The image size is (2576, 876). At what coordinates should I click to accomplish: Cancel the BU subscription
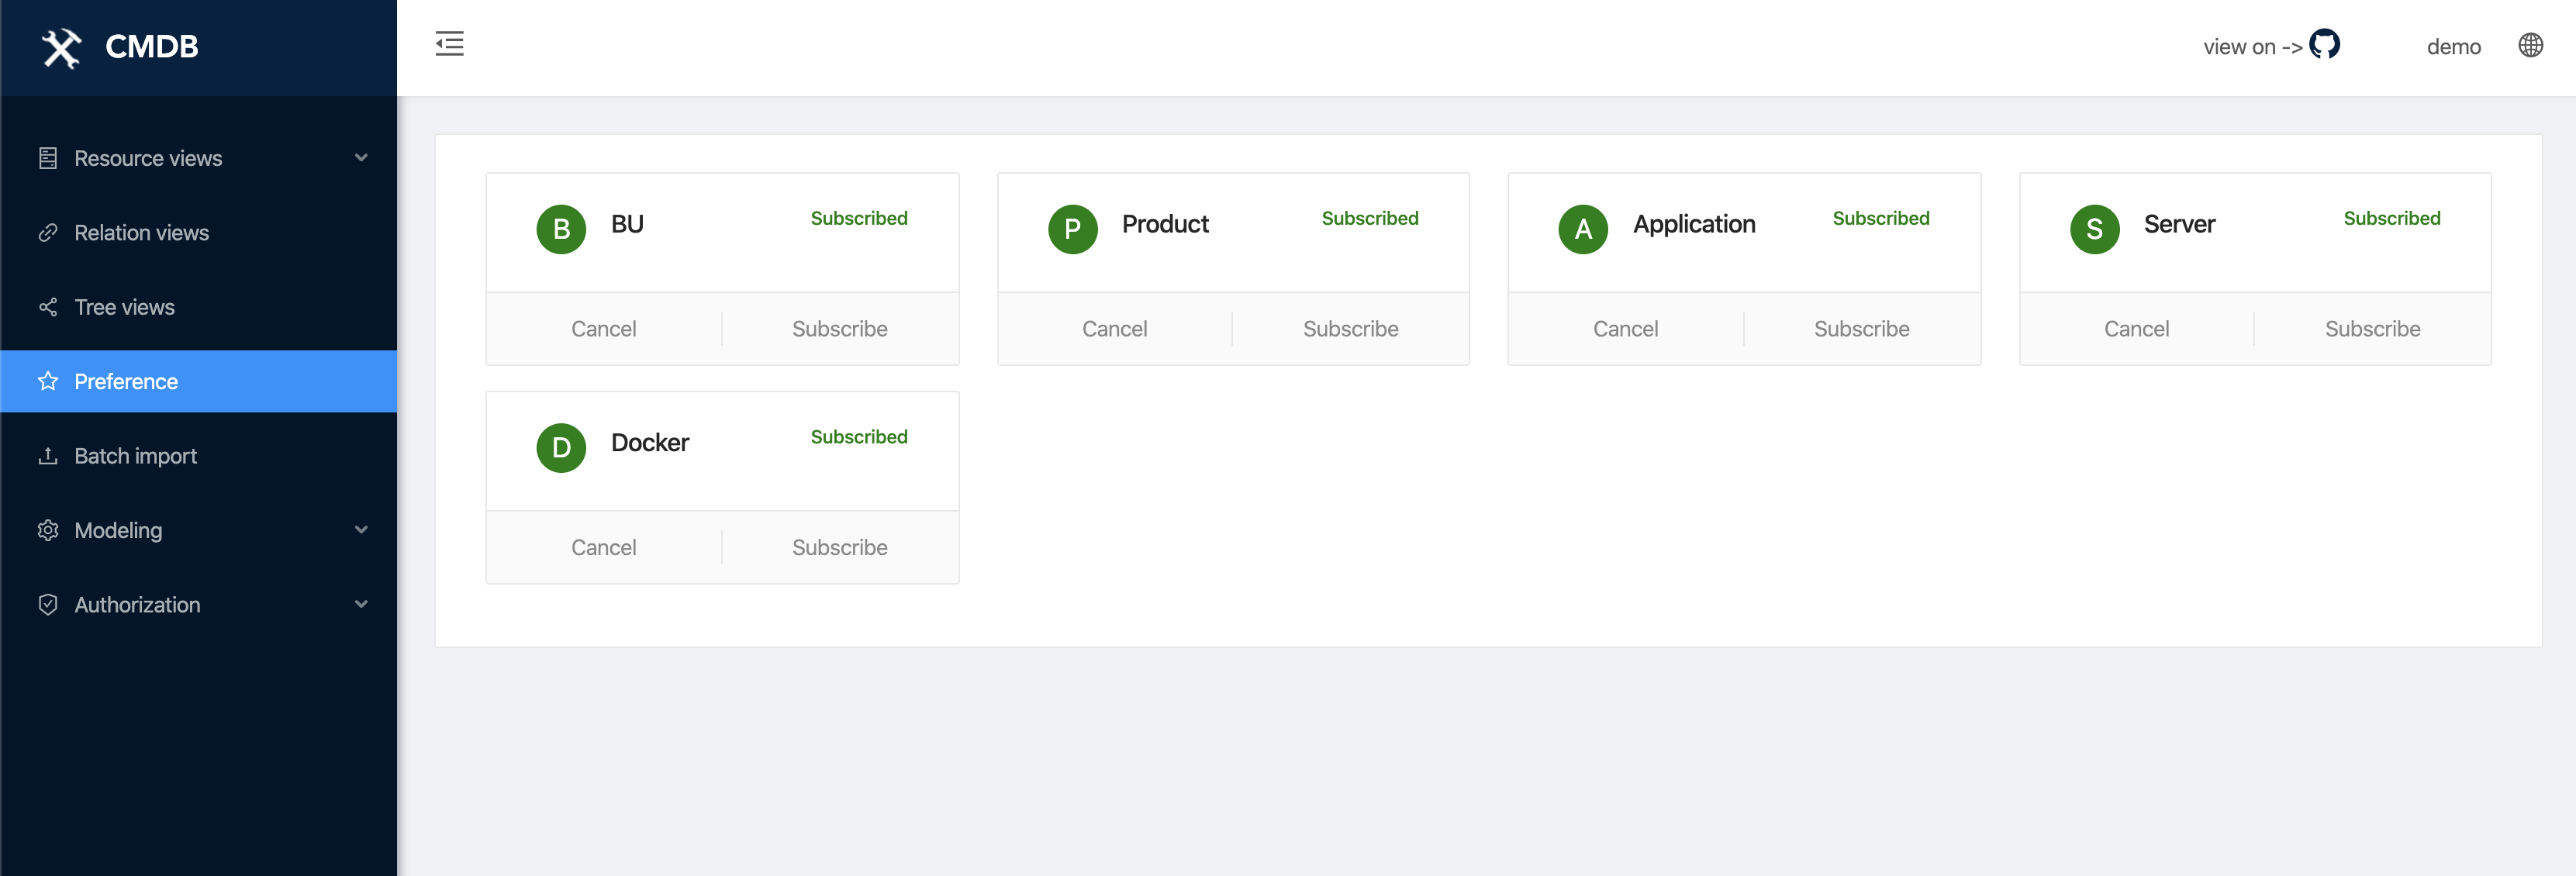[x=603, y=329]
